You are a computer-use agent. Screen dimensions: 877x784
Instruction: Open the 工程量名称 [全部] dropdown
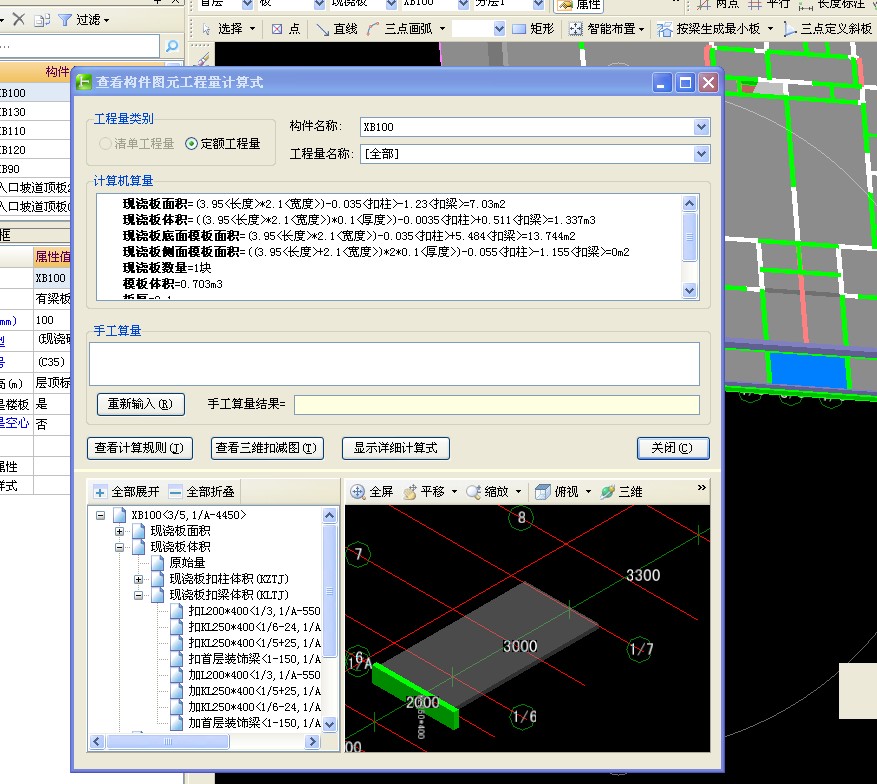click(701, 154)
